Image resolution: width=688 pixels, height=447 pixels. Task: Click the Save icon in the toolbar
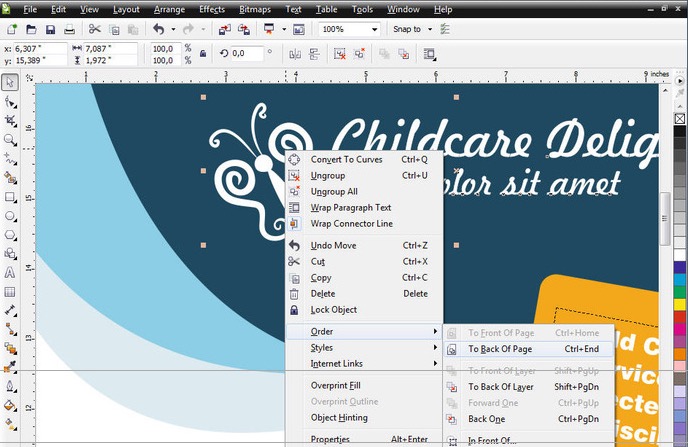pos(50,30)
